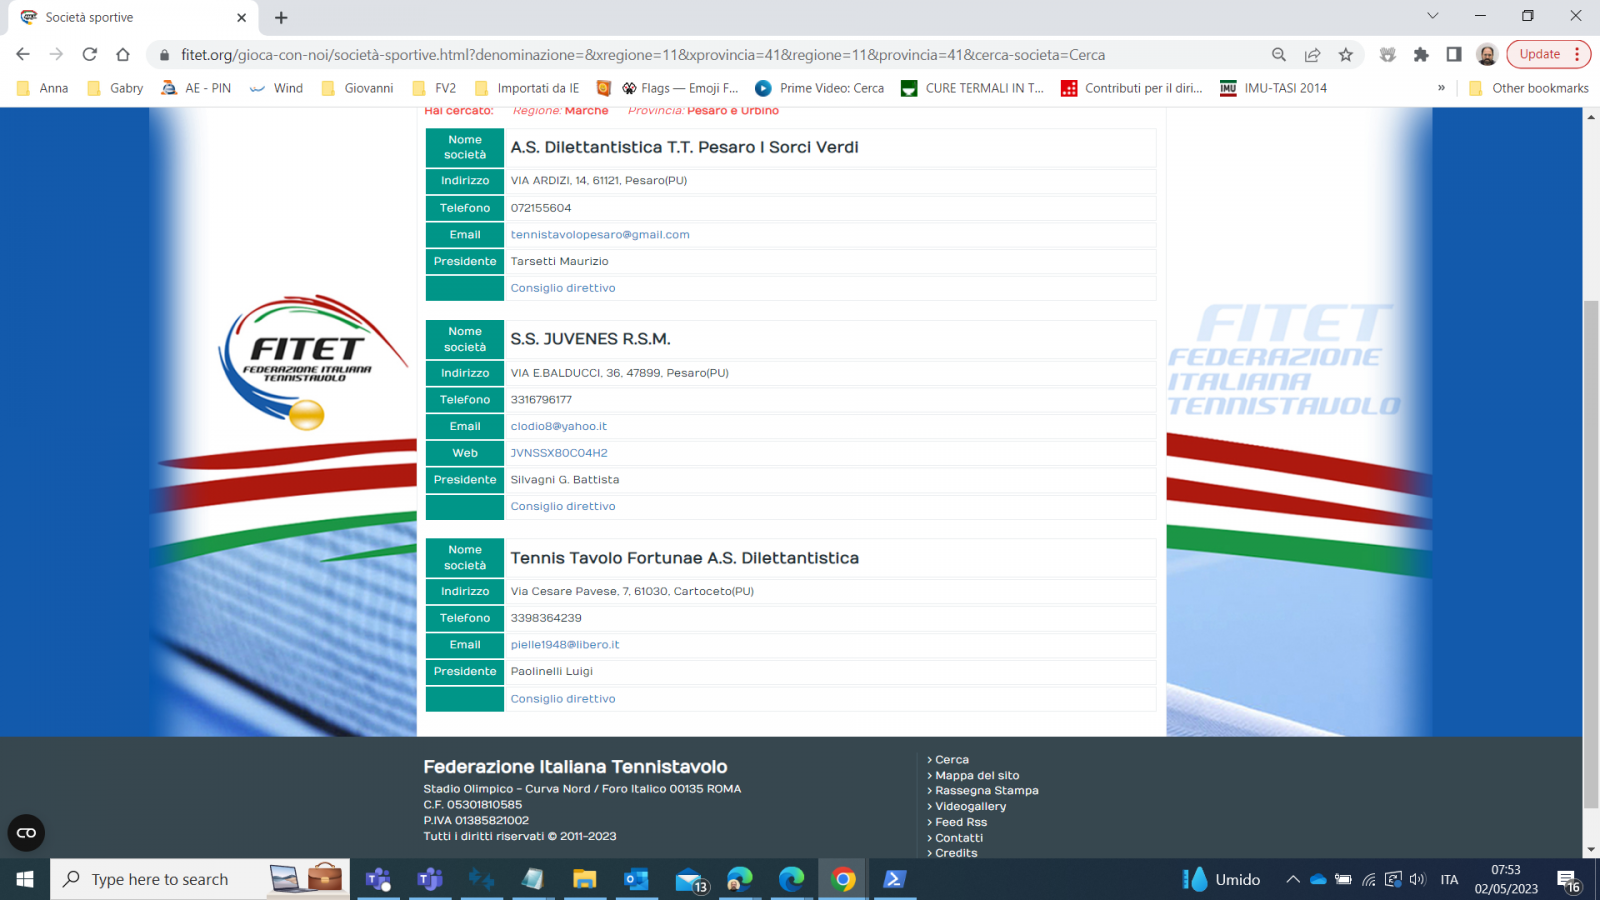Viewport: 1600px width, 900px height.
Task: Open Microsoft Edge from the taskbar
Action: click(791, 879)
